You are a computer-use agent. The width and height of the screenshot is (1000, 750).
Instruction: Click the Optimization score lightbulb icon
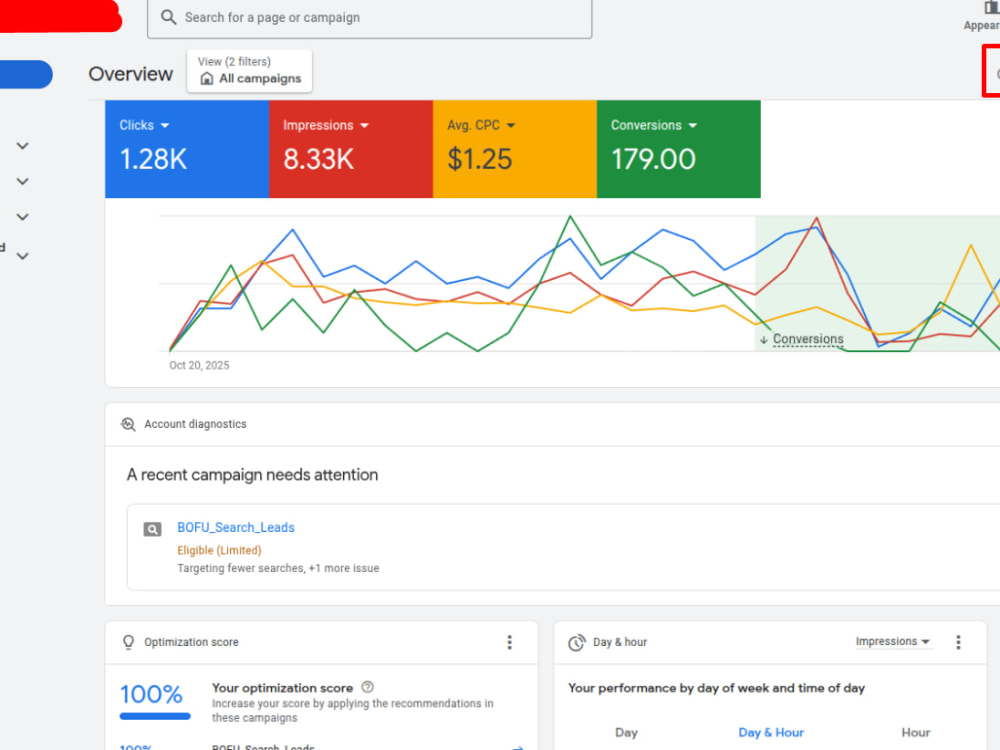tap(128, 642)
